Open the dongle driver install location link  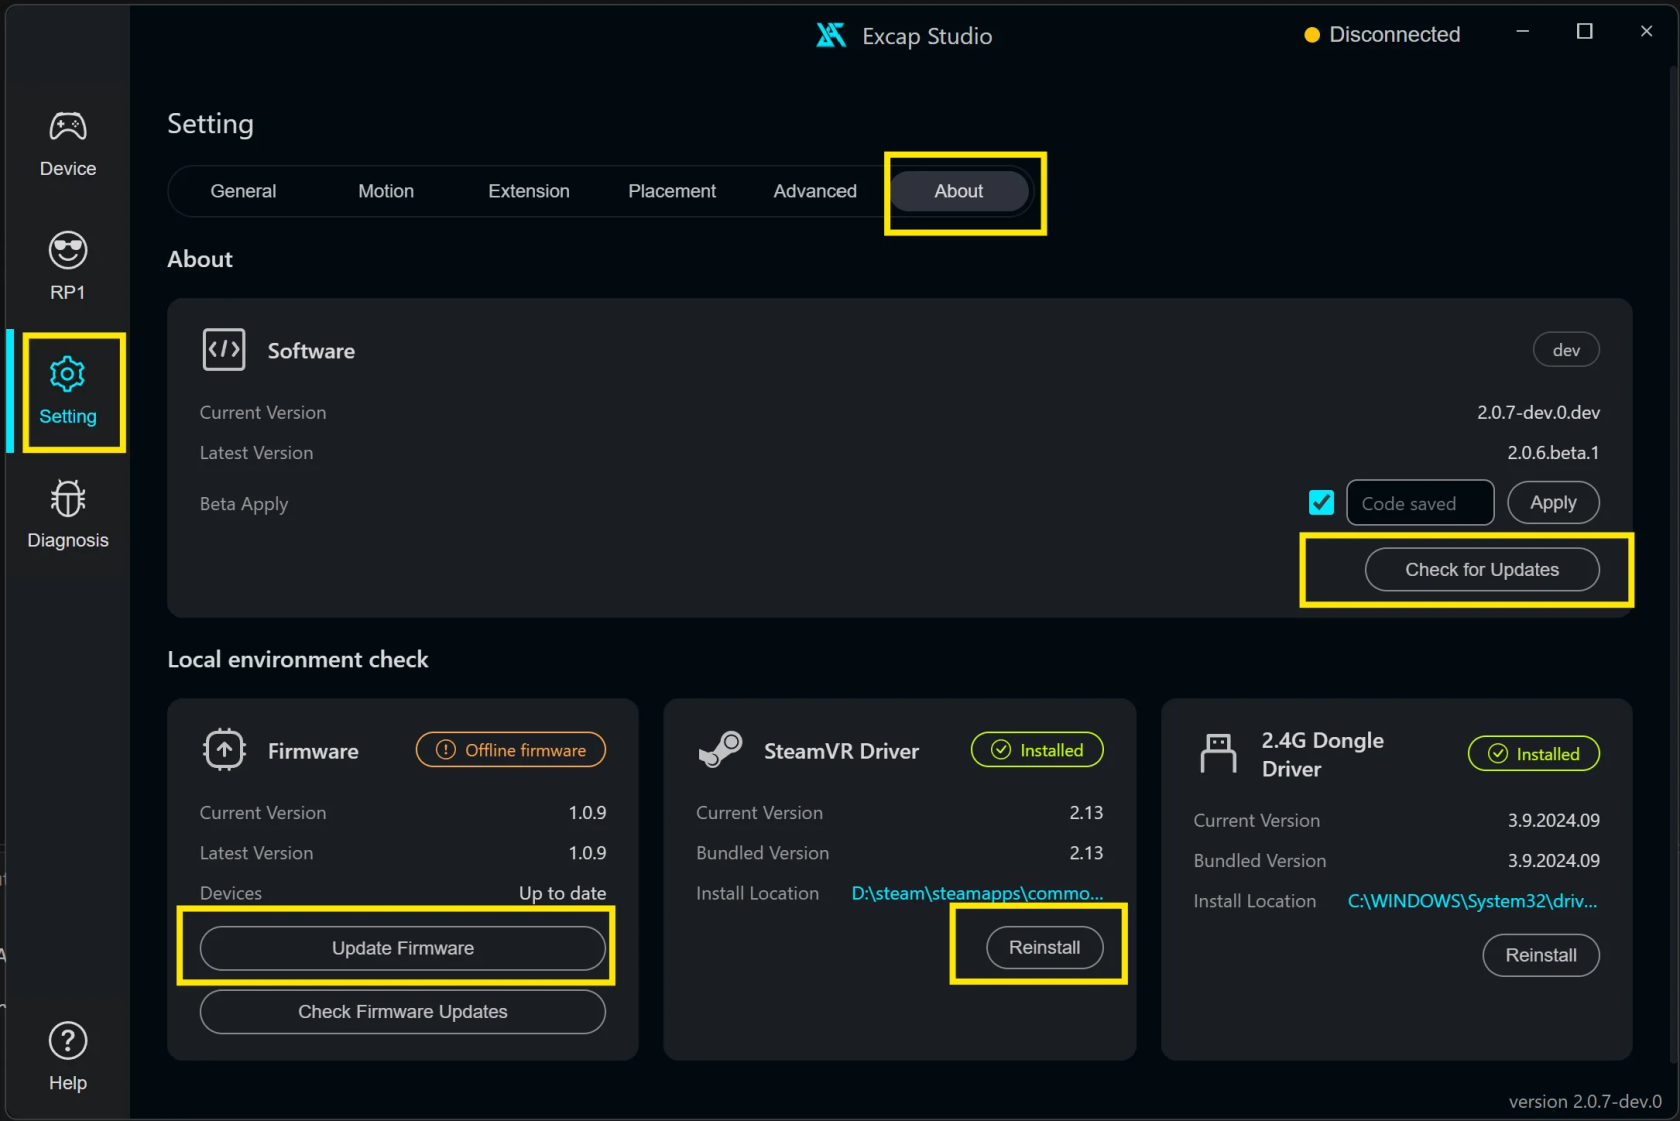pos(1472,901)
